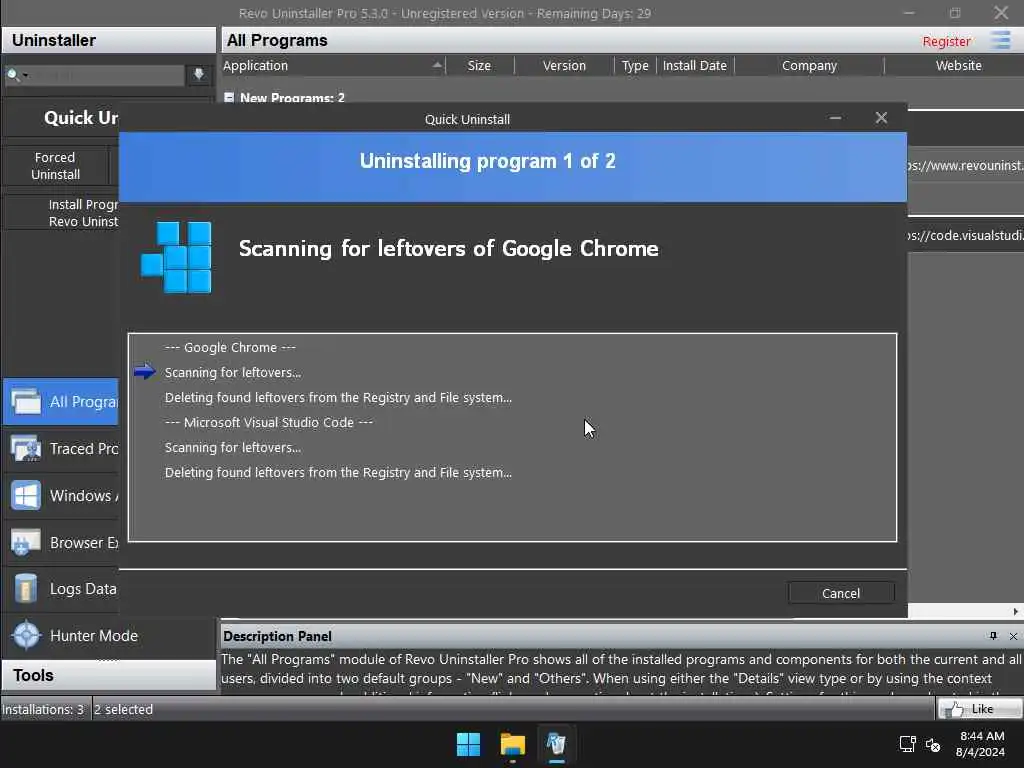Screen dimensions: 1024x768
Task: Open the Browser Extensions module icon
Action: (x=26, y=543)
